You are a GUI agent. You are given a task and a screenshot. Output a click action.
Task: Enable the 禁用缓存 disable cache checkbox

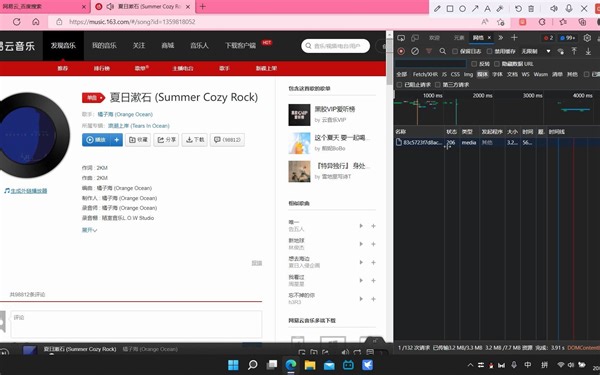[489, 51]
